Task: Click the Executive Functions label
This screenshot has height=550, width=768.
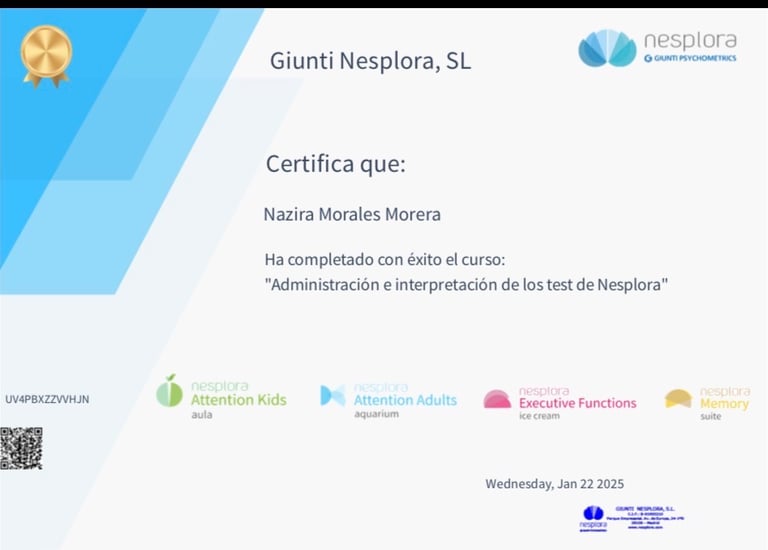Action: coord(577,403)
